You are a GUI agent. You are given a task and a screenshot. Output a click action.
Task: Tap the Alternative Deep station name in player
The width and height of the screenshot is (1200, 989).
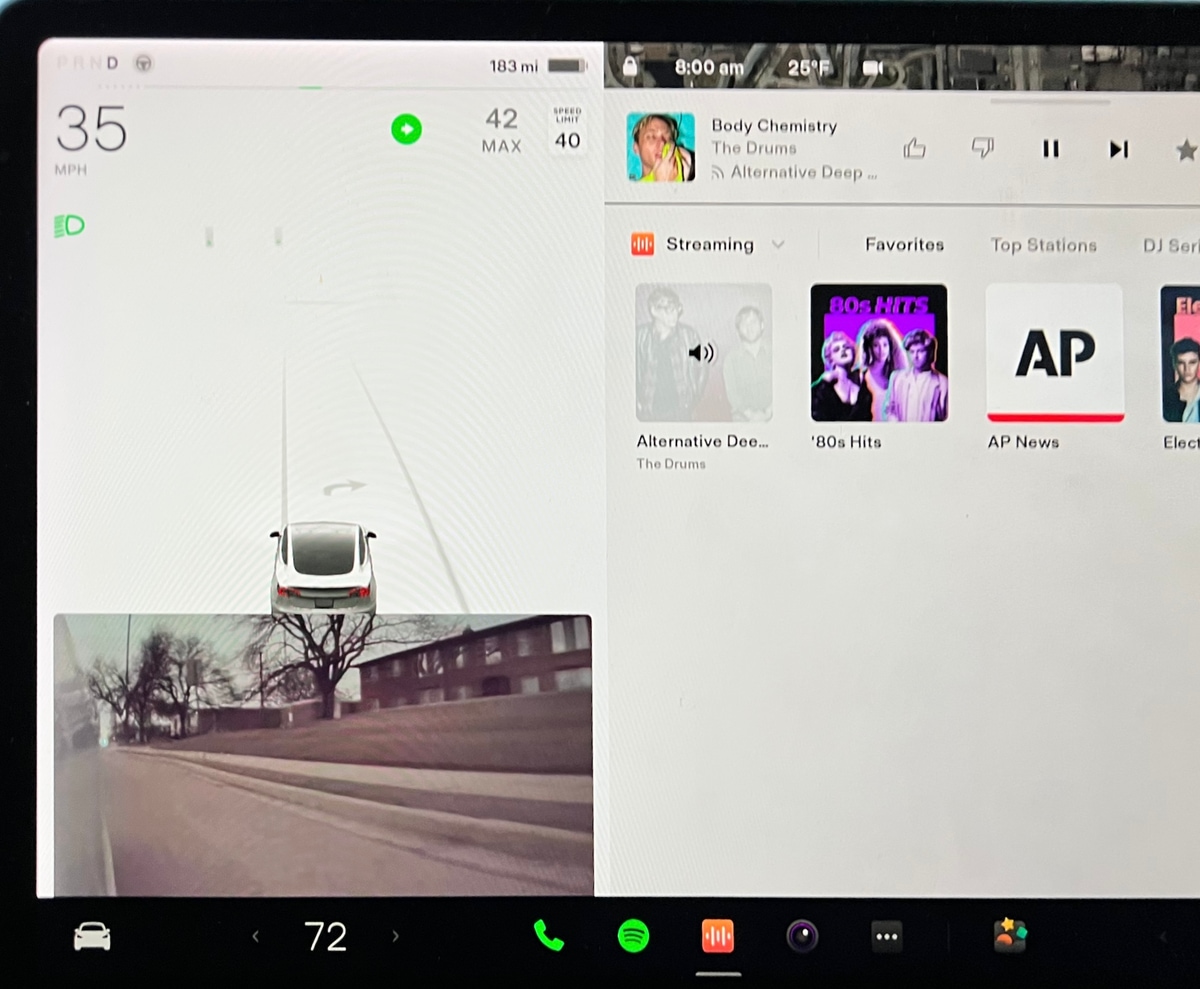804,172
